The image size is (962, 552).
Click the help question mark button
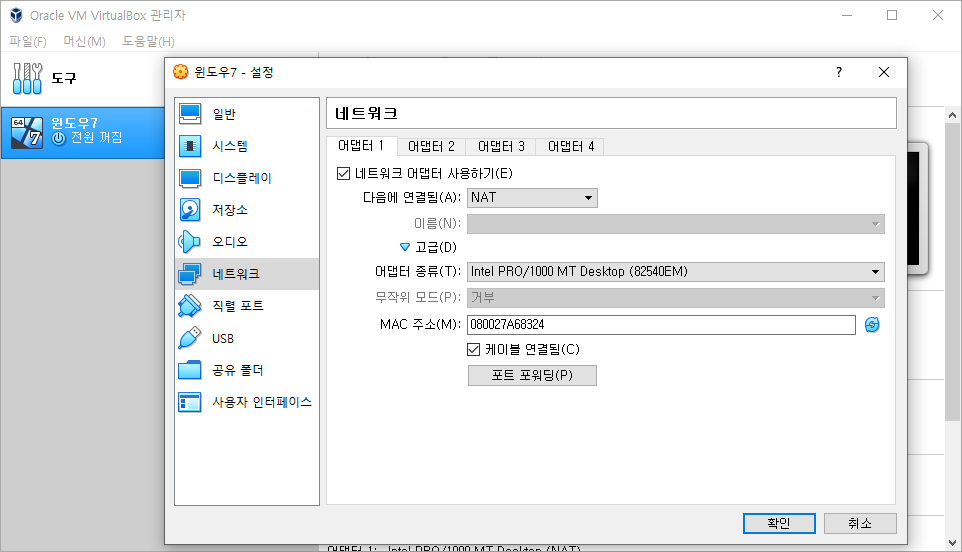pos(839,72)
